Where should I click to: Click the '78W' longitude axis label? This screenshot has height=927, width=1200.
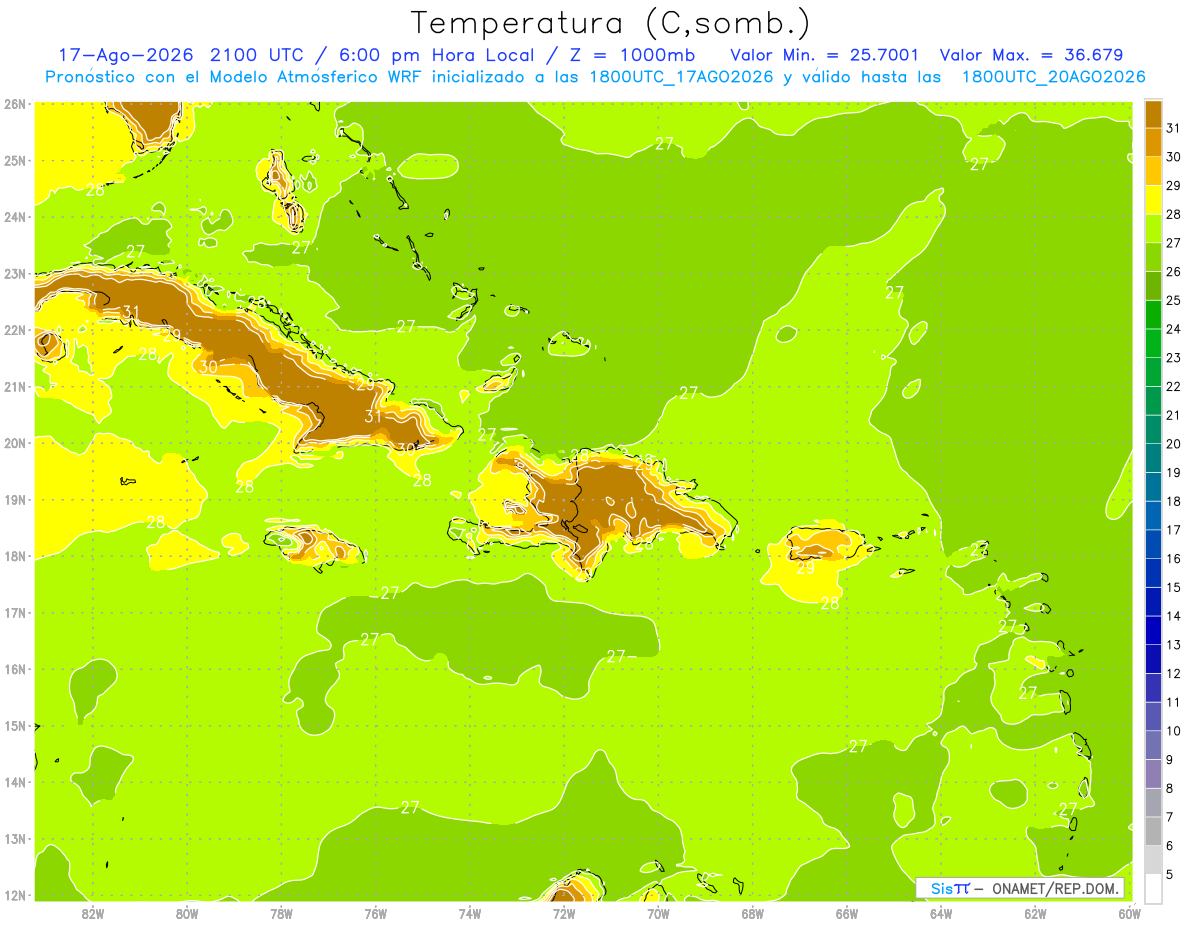tap(281, 913)
